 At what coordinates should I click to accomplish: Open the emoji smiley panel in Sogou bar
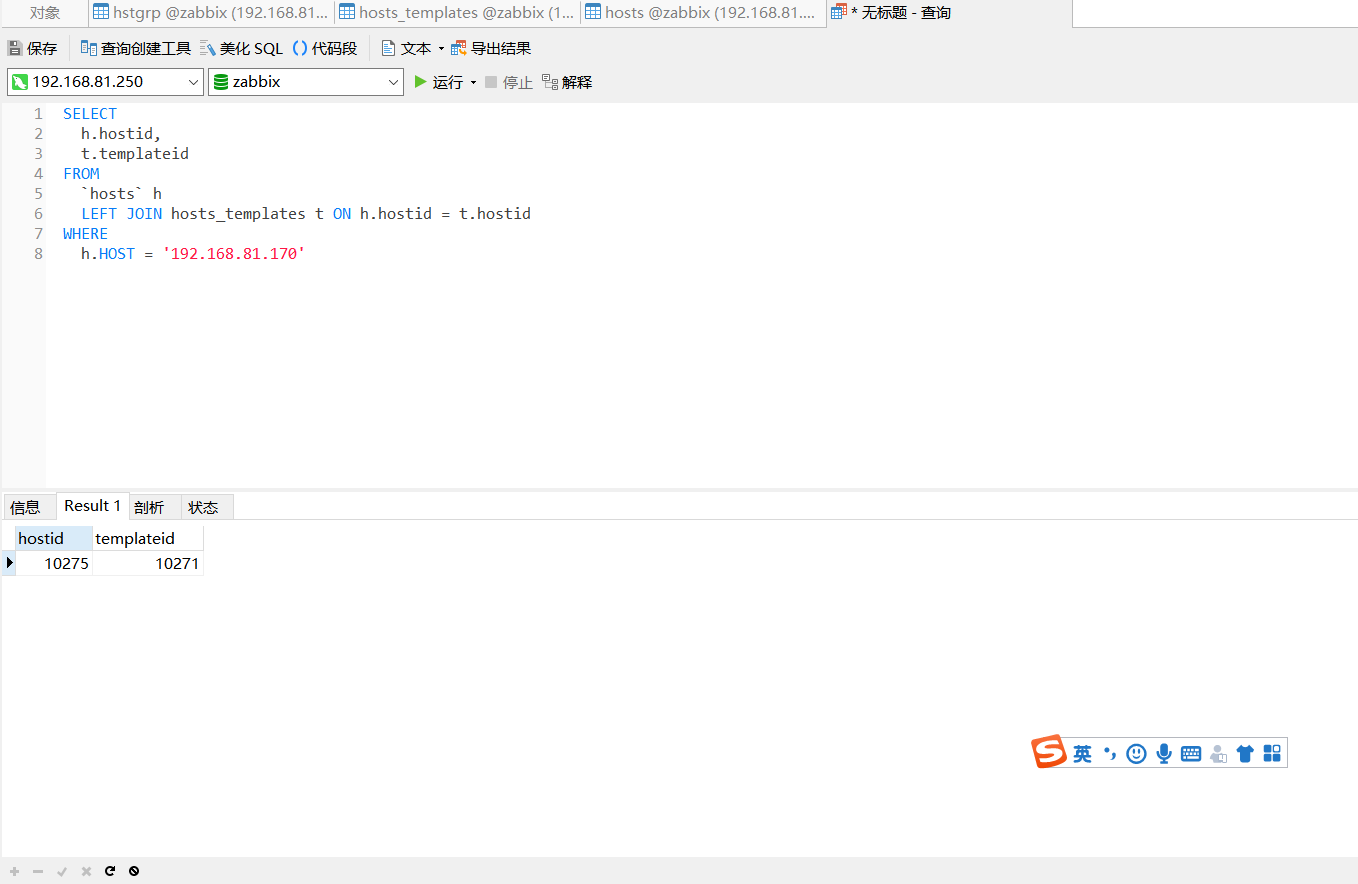1136,754
